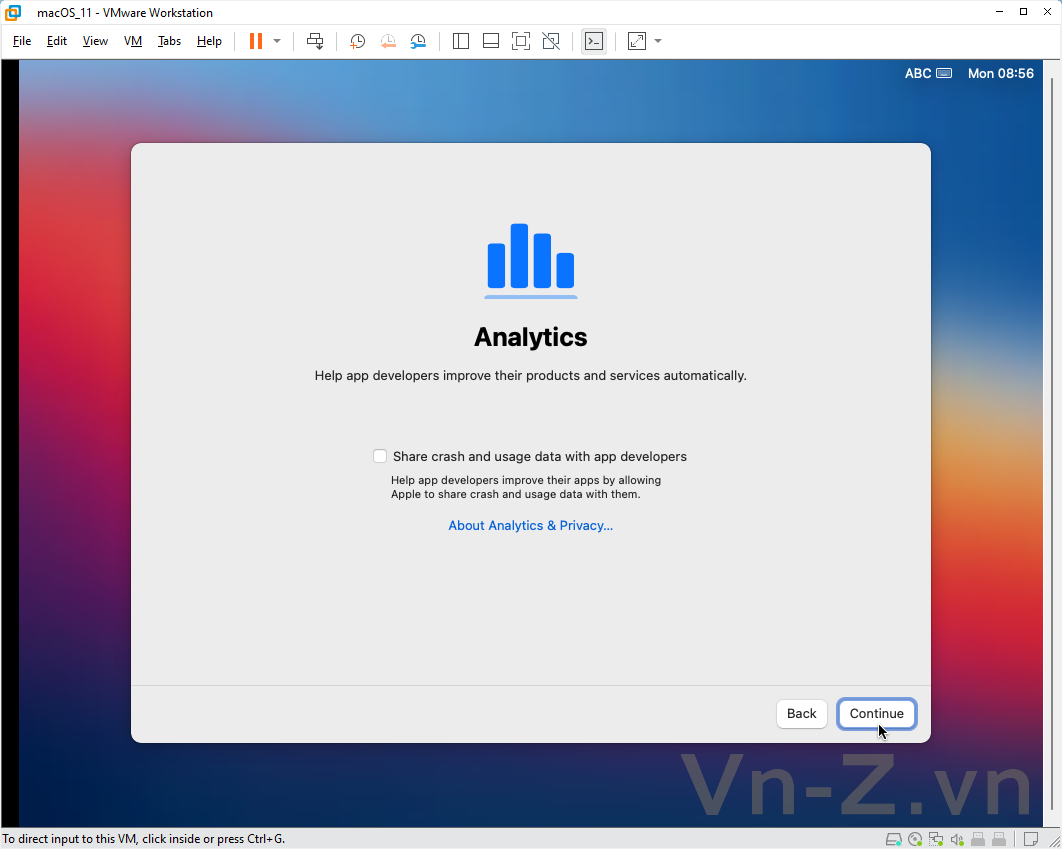Open the File menu
Screen dimensions: 1062x849
[x=22, y=41]
